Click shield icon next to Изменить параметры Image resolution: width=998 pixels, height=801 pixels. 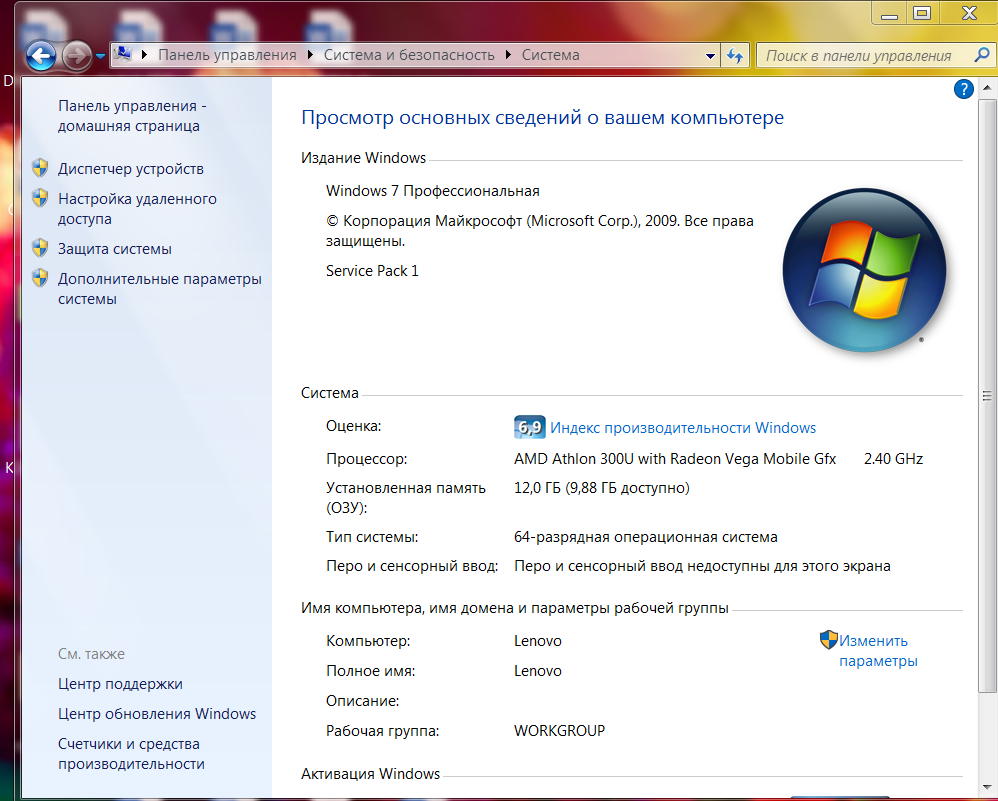tap(829, 640)
